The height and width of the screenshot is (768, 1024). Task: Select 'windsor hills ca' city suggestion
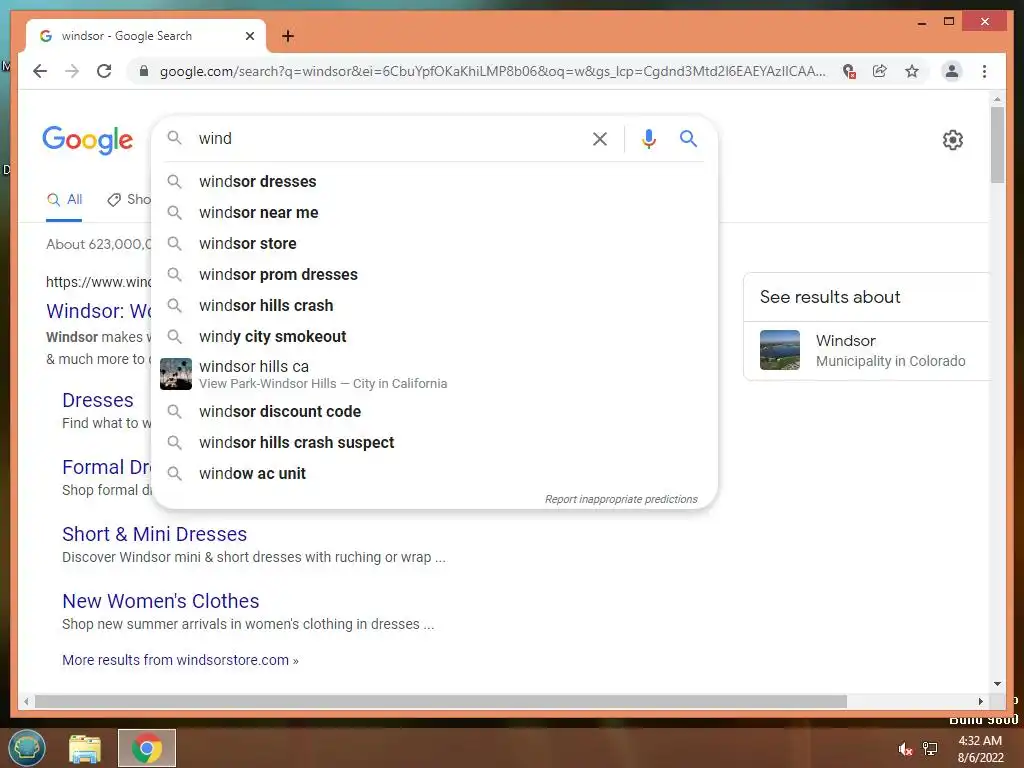point(434,374)
